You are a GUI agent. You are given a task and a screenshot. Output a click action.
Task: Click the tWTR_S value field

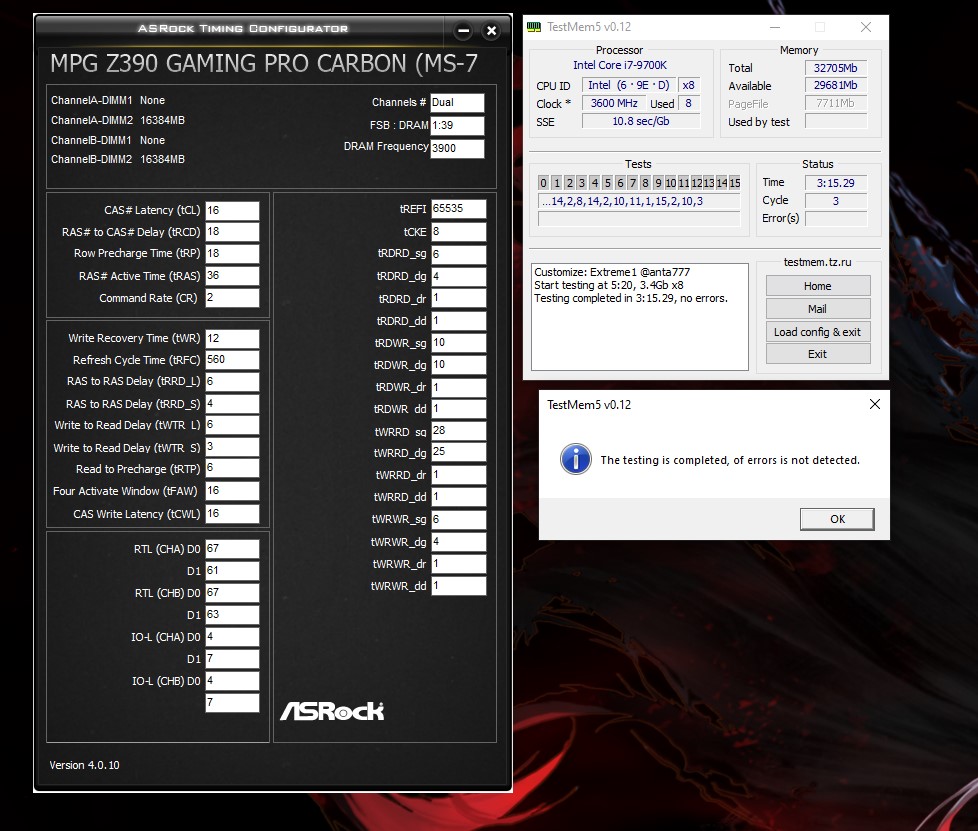coord(232,447)
